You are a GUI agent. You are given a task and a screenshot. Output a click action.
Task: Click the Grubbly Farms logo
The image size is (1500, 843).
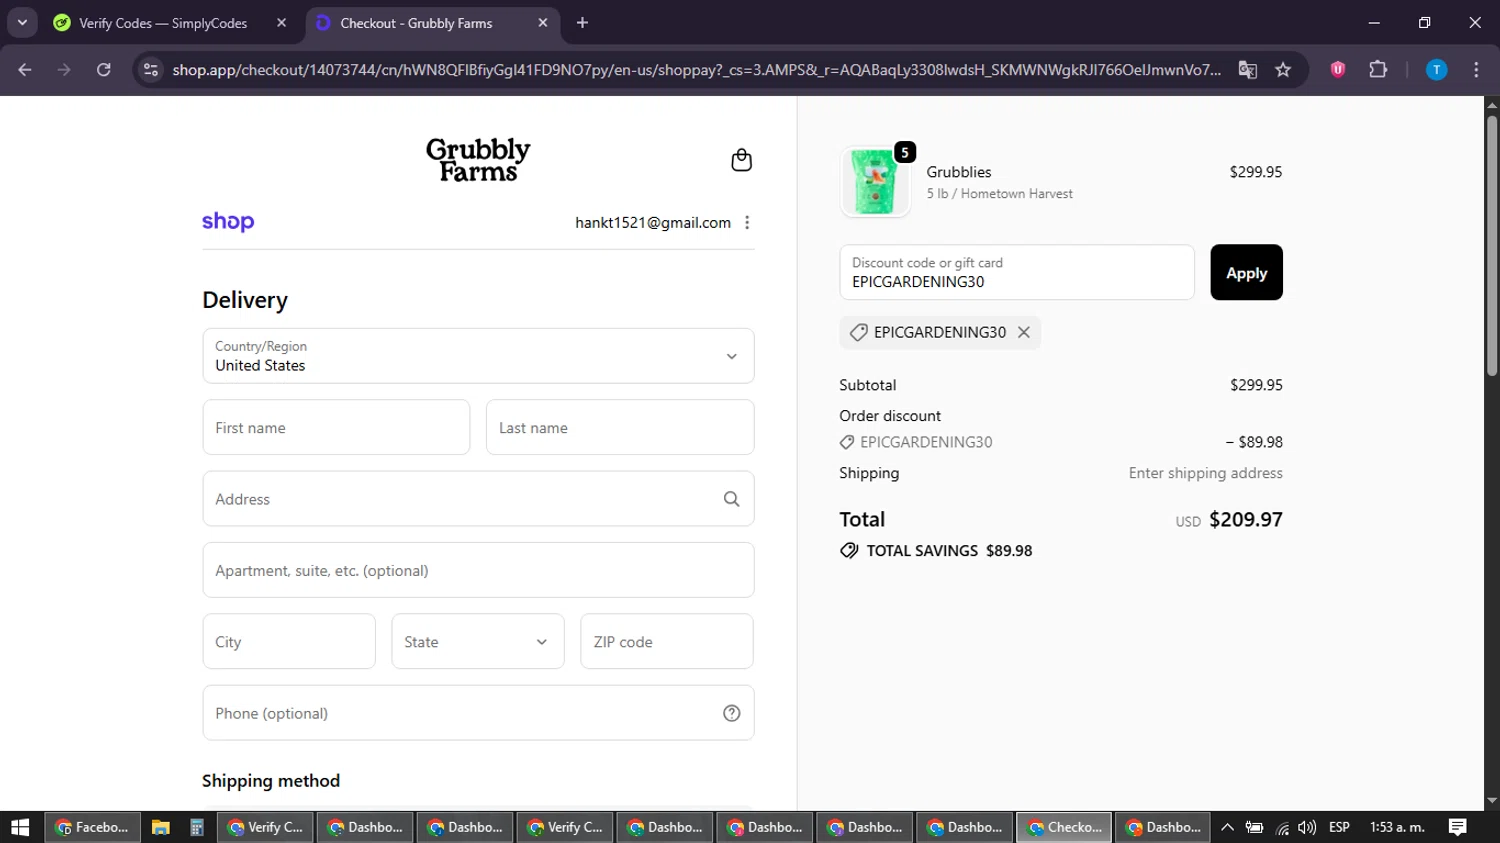point(478,160)
